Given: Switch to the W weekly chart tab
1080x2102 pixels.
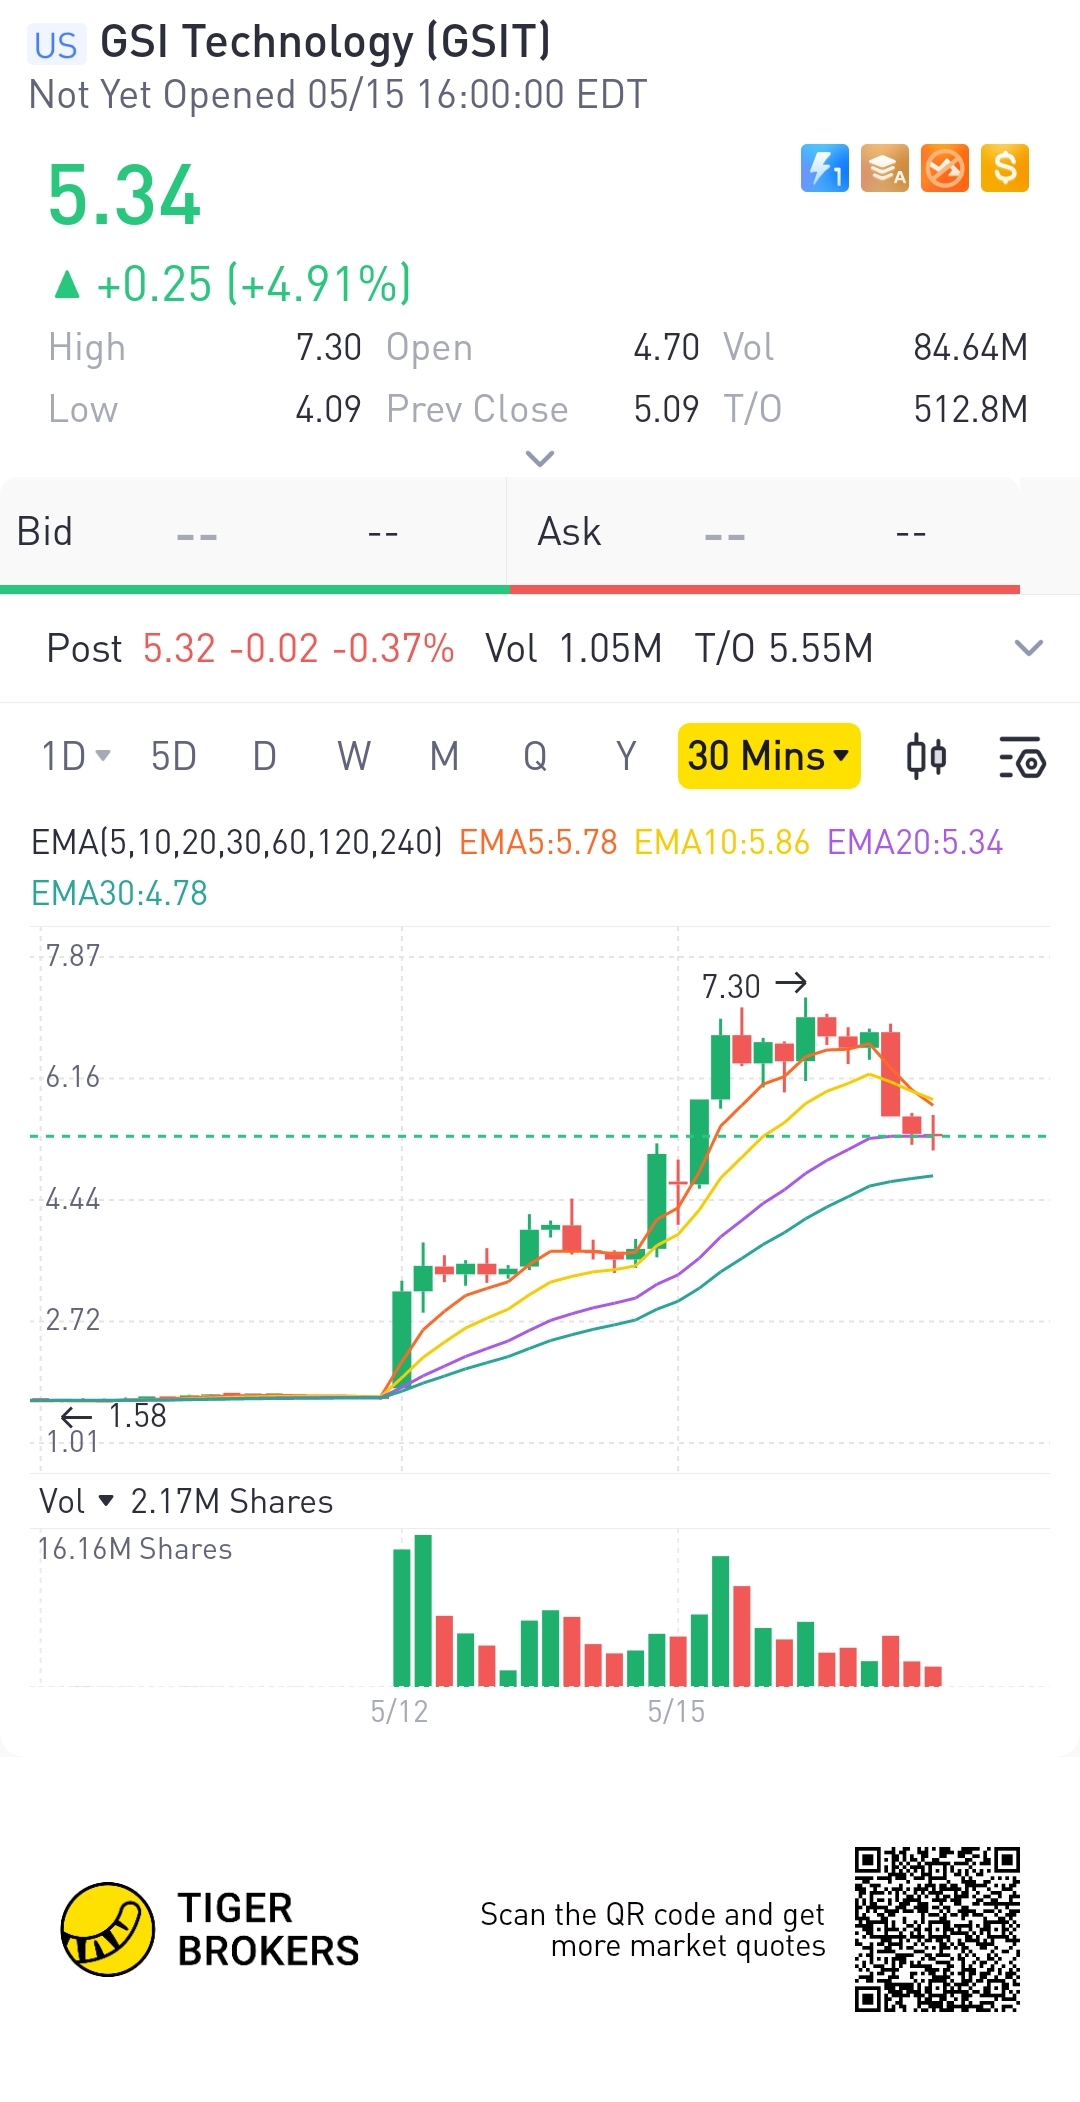Looking at the screenshot, I should (354, 756).
